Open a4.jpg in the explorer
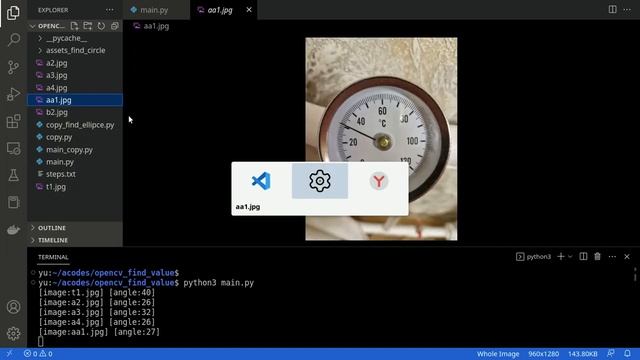 (75, 88)
